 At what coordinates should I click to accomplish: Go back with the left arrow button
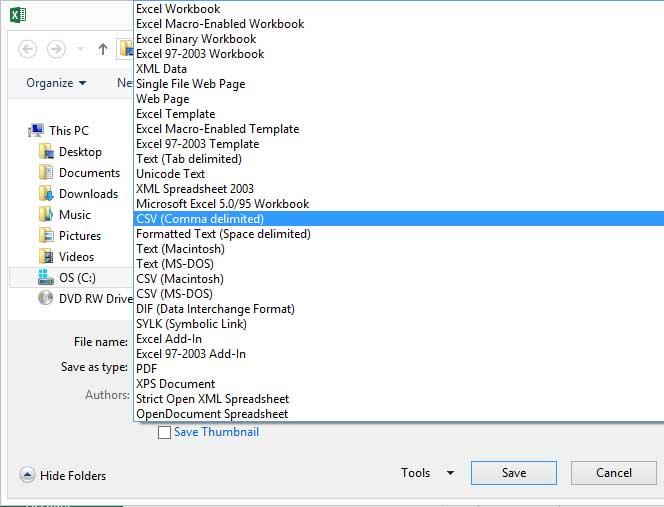pyautogui.click(x=28, y=50)
